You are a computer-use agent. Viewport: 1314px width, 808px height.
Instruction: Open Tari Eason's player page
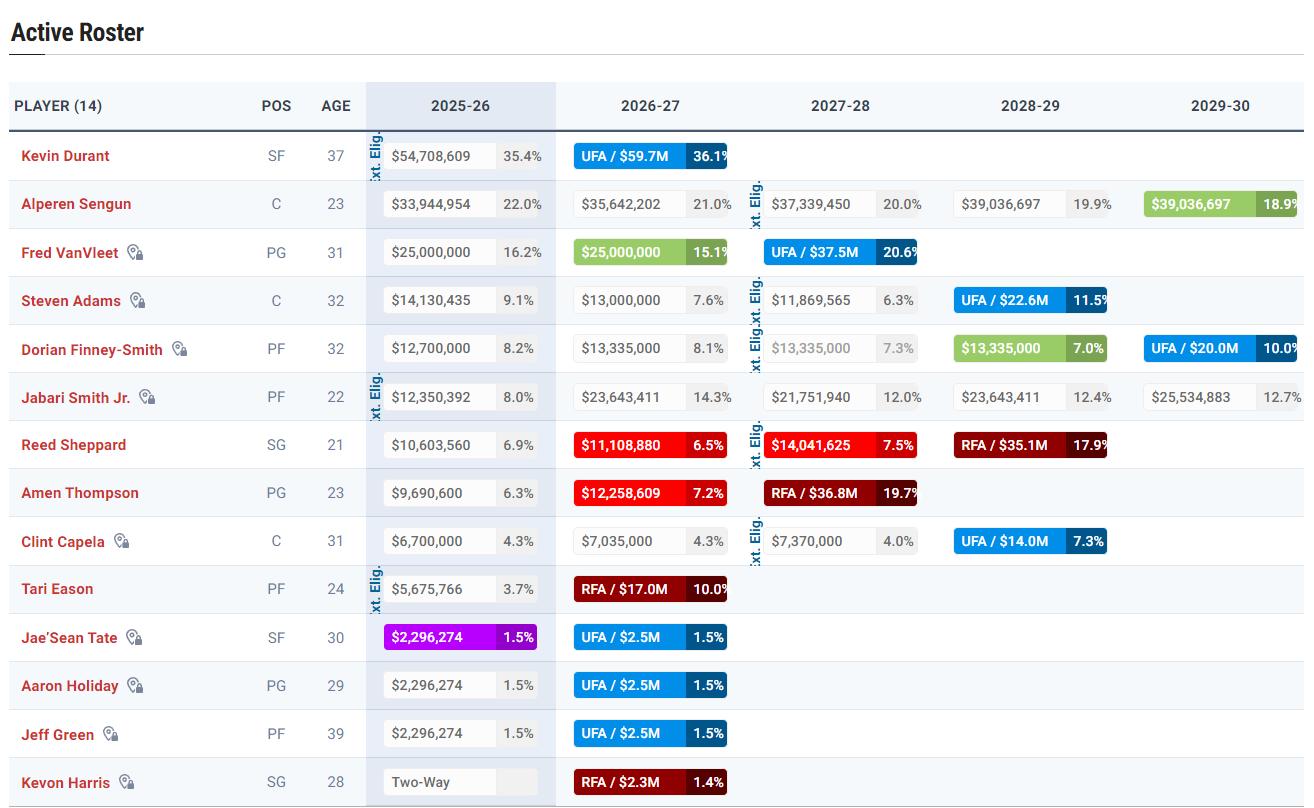[57, 589]
